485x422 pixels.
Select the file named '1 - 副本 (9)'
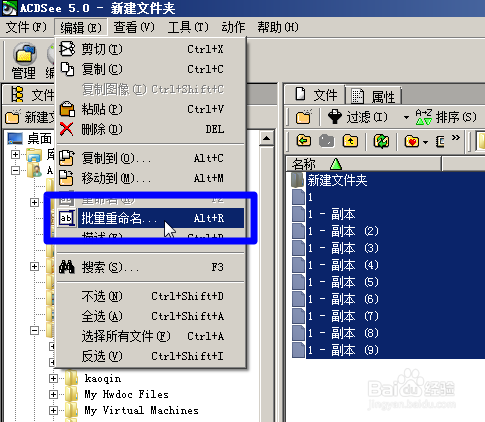click(343, 350)
